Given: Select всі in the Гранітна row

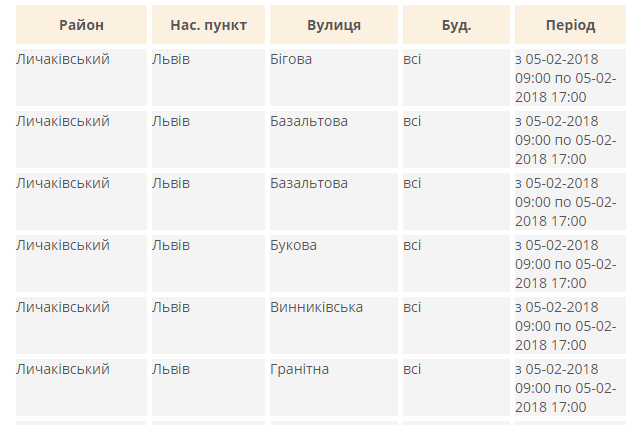Looking at the screenshot, I should (x=412, y=369).
